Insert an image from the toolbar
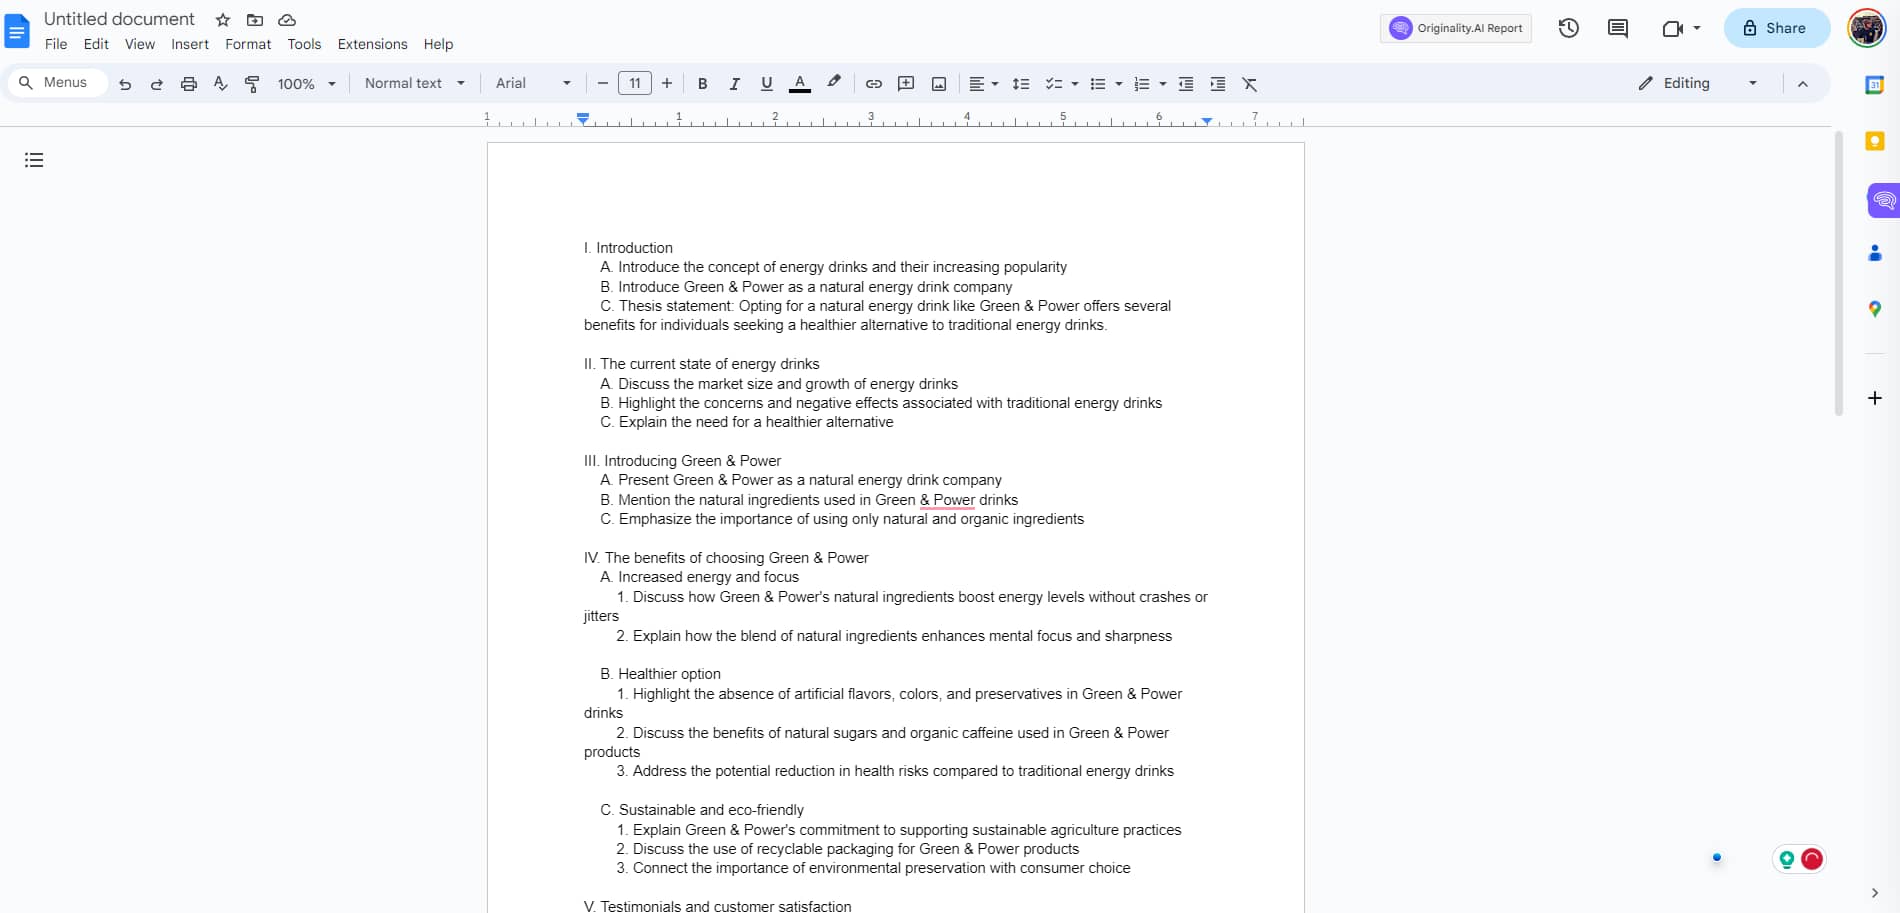 938,84
